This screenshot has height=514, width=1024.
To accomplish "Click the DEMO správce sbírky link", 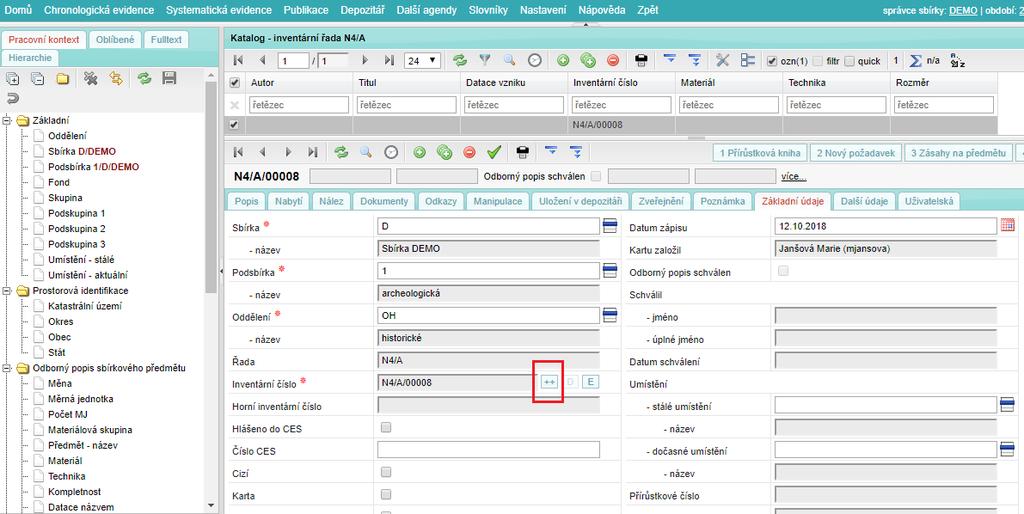I will [x=963, y=10].
